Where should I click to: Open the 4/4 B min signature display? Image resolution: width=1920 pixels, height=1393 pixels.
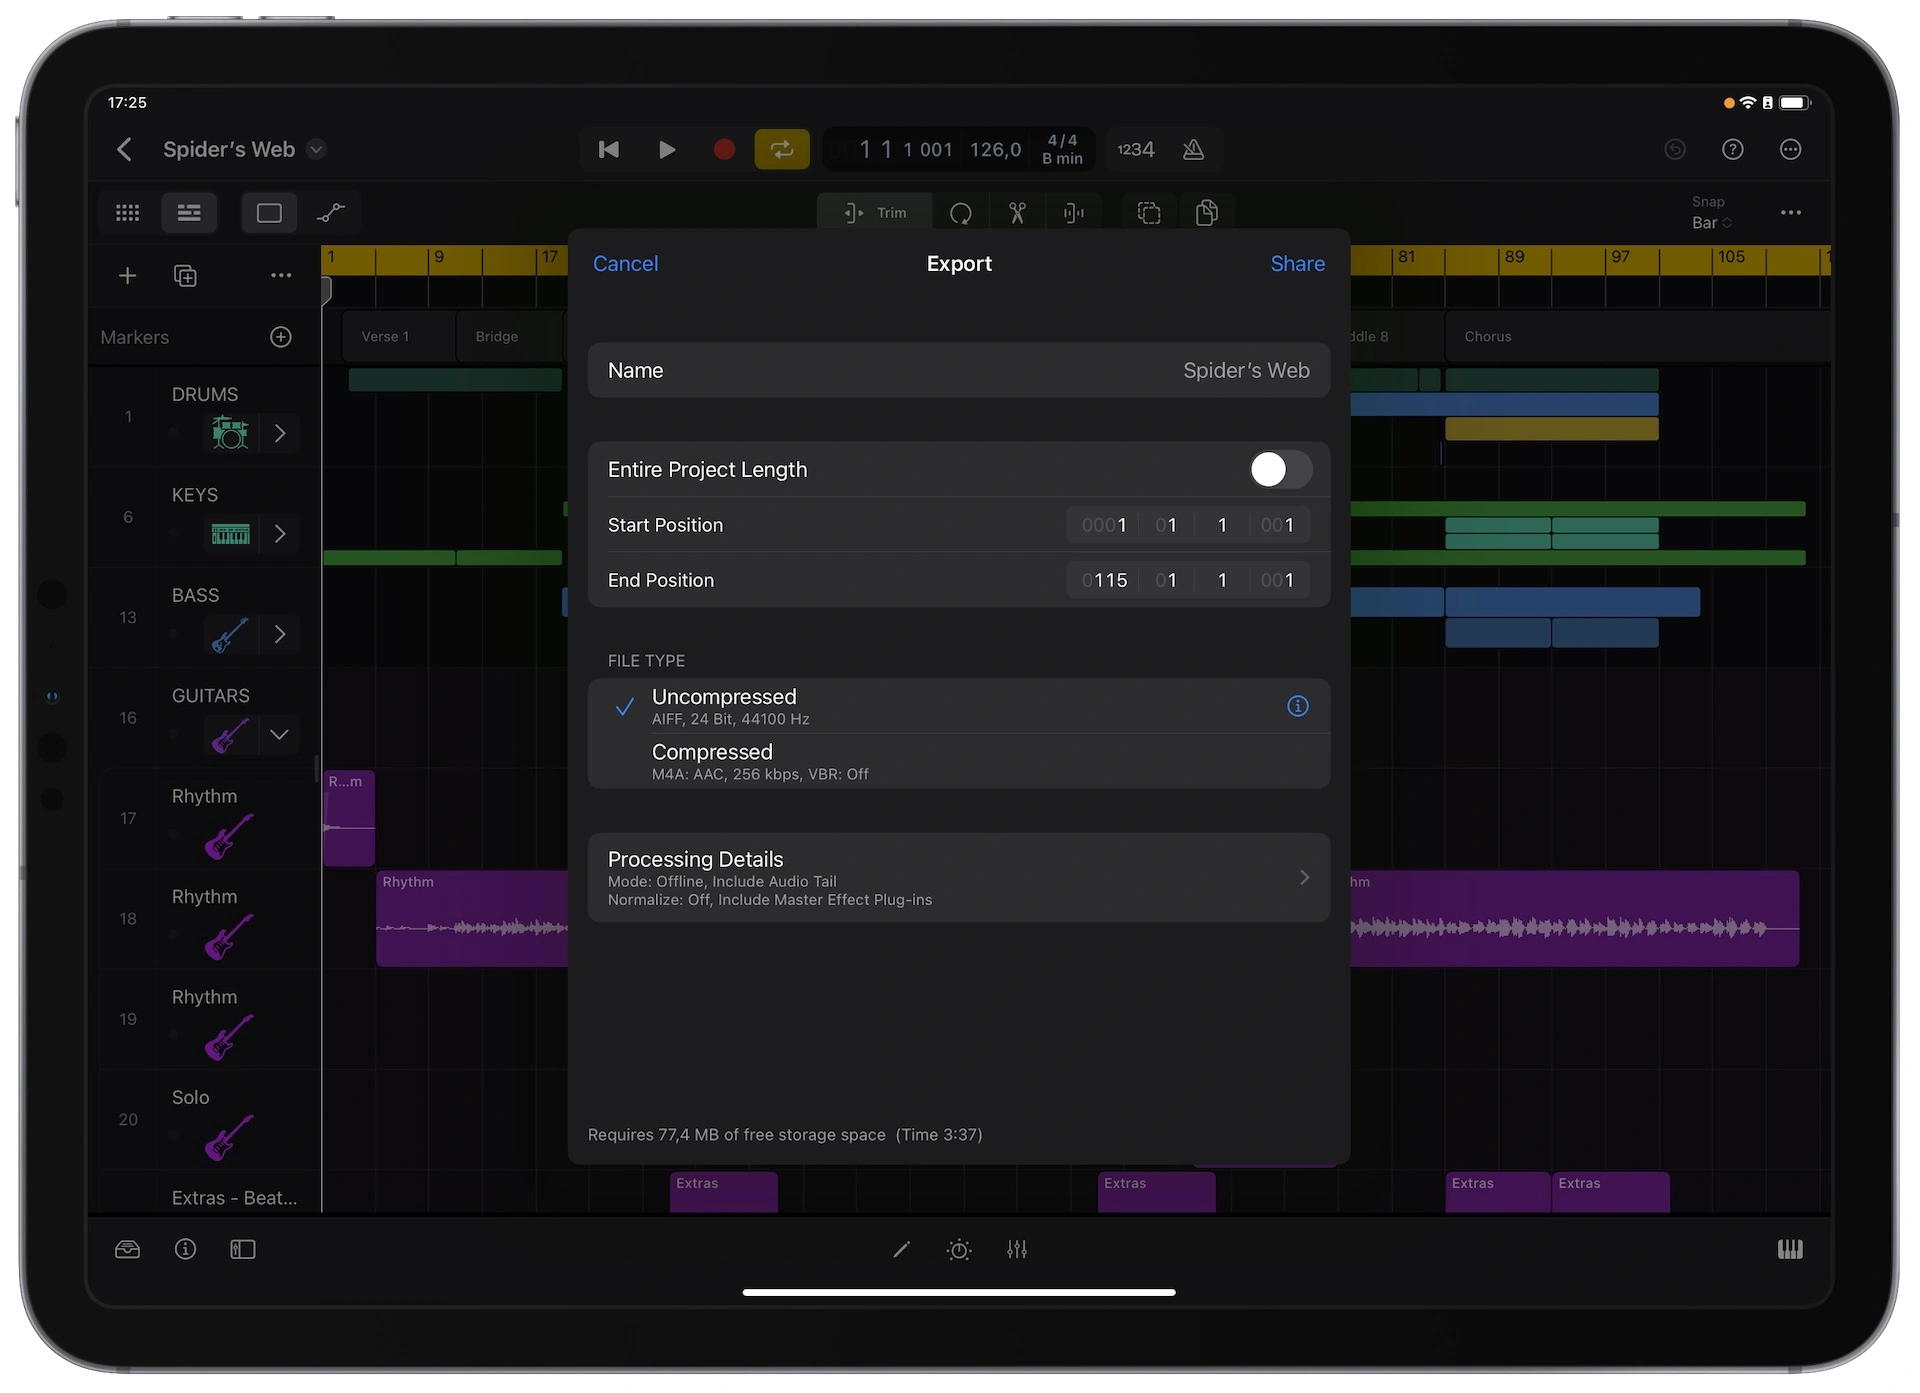[1062, 150]
